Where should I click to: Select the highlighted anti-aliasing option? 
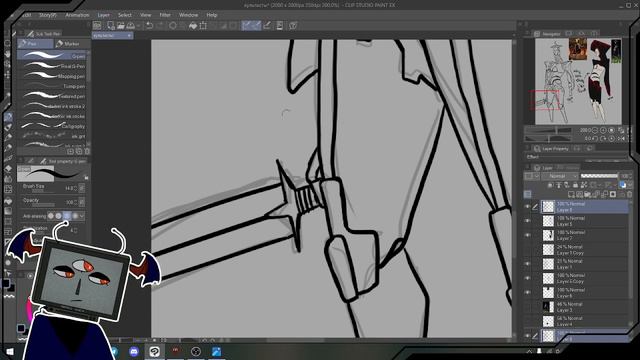67,216
